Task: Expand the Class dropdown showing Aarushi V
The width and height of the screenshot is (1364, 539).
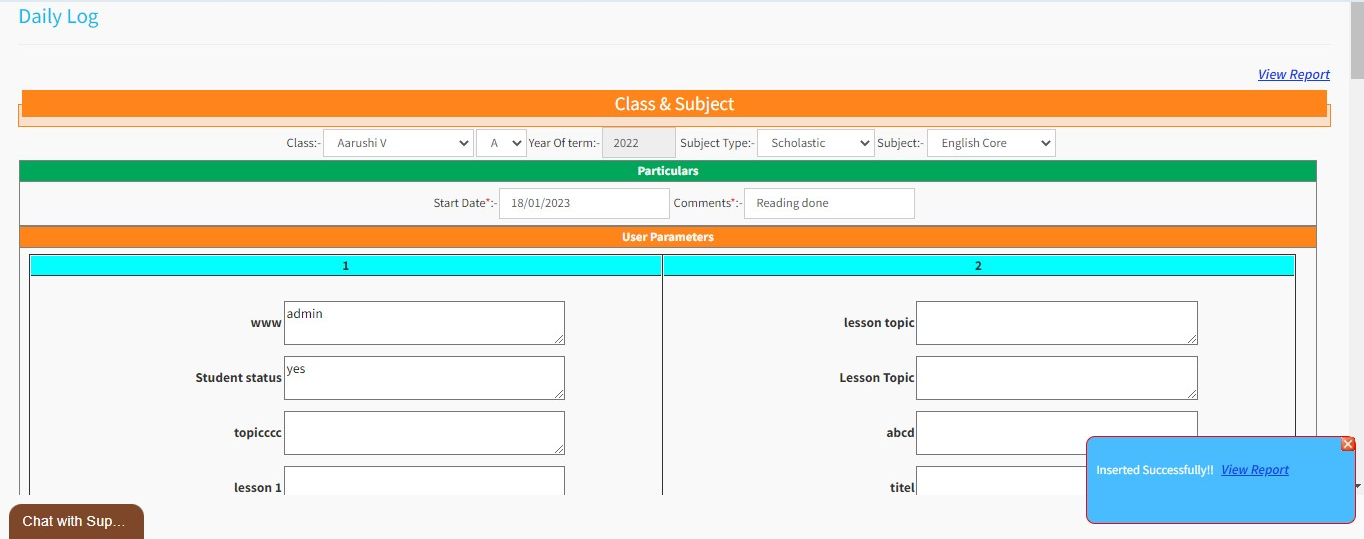Action: [398, 143]
